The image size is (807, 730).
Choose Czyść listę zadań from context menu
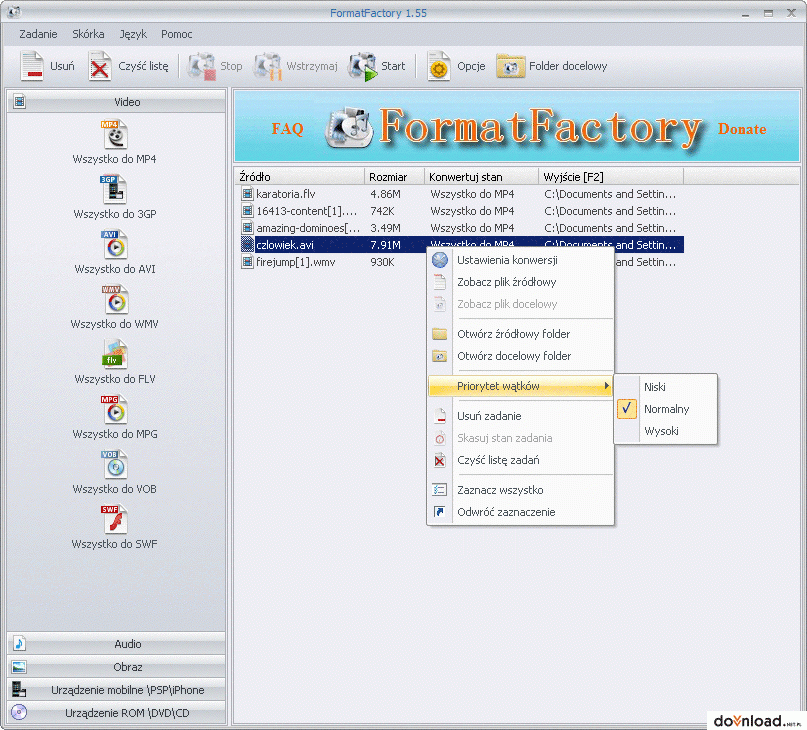[520, 460]
